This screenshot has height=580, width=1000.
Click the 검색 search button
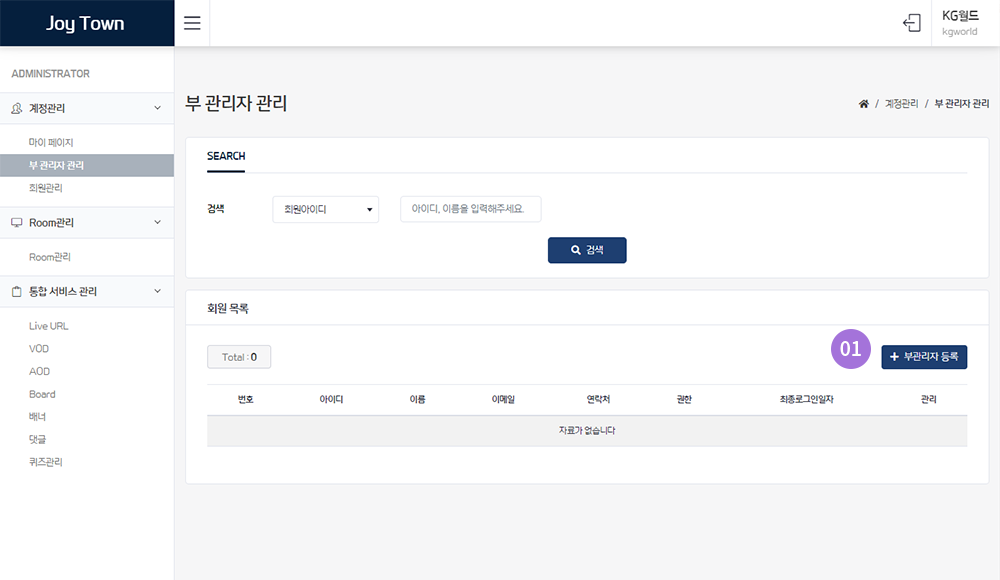587,250
